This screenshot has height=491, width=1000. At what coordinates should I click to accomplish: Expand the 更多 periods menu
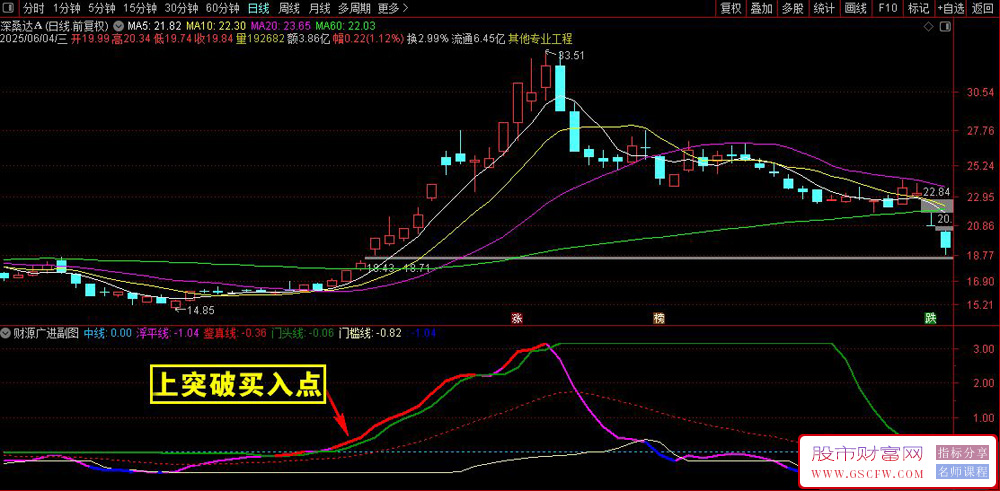tap(393, 8)
